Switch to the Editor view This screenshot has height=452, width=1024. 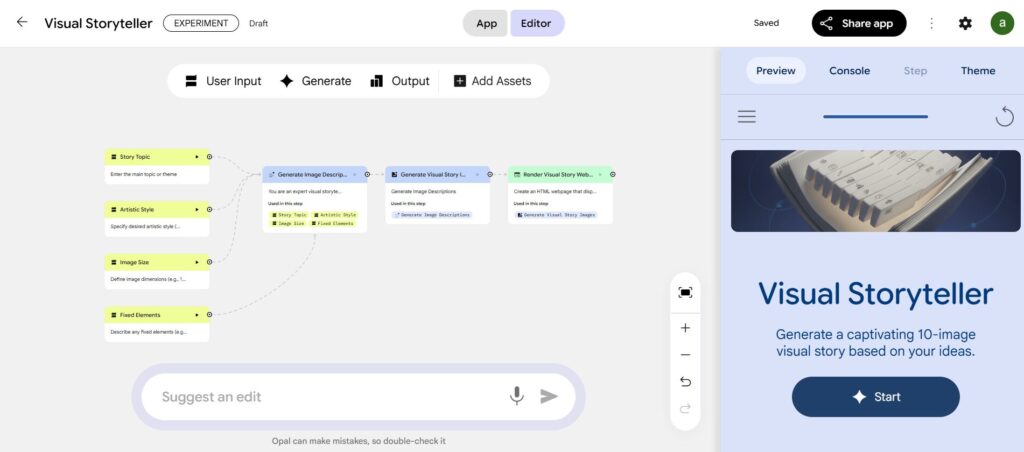536,23
